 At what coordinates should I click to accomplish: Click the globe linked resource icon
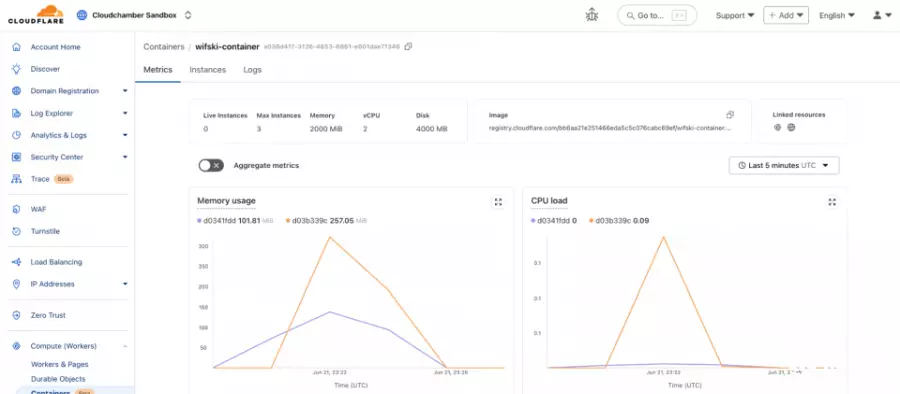pyautogui.click(x=791, y=128)
